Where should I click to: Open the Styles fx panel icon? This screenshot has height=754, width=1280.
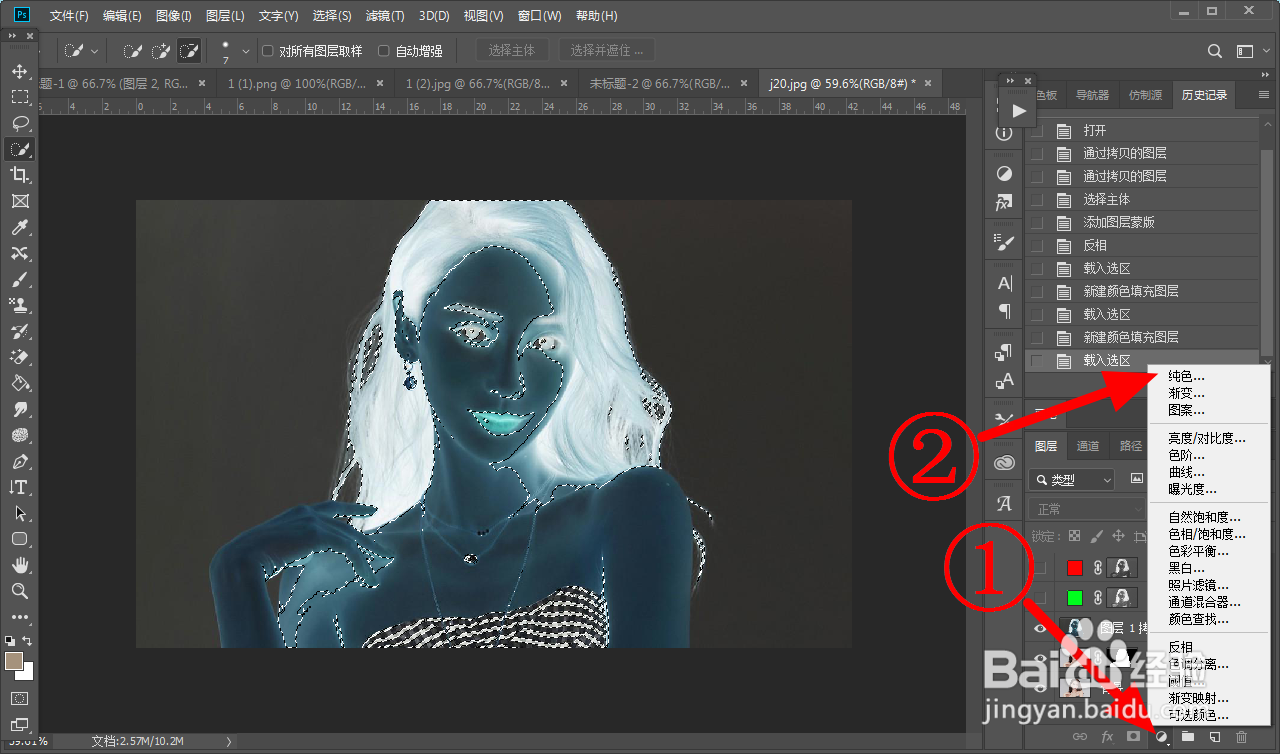pos(1005,202)
